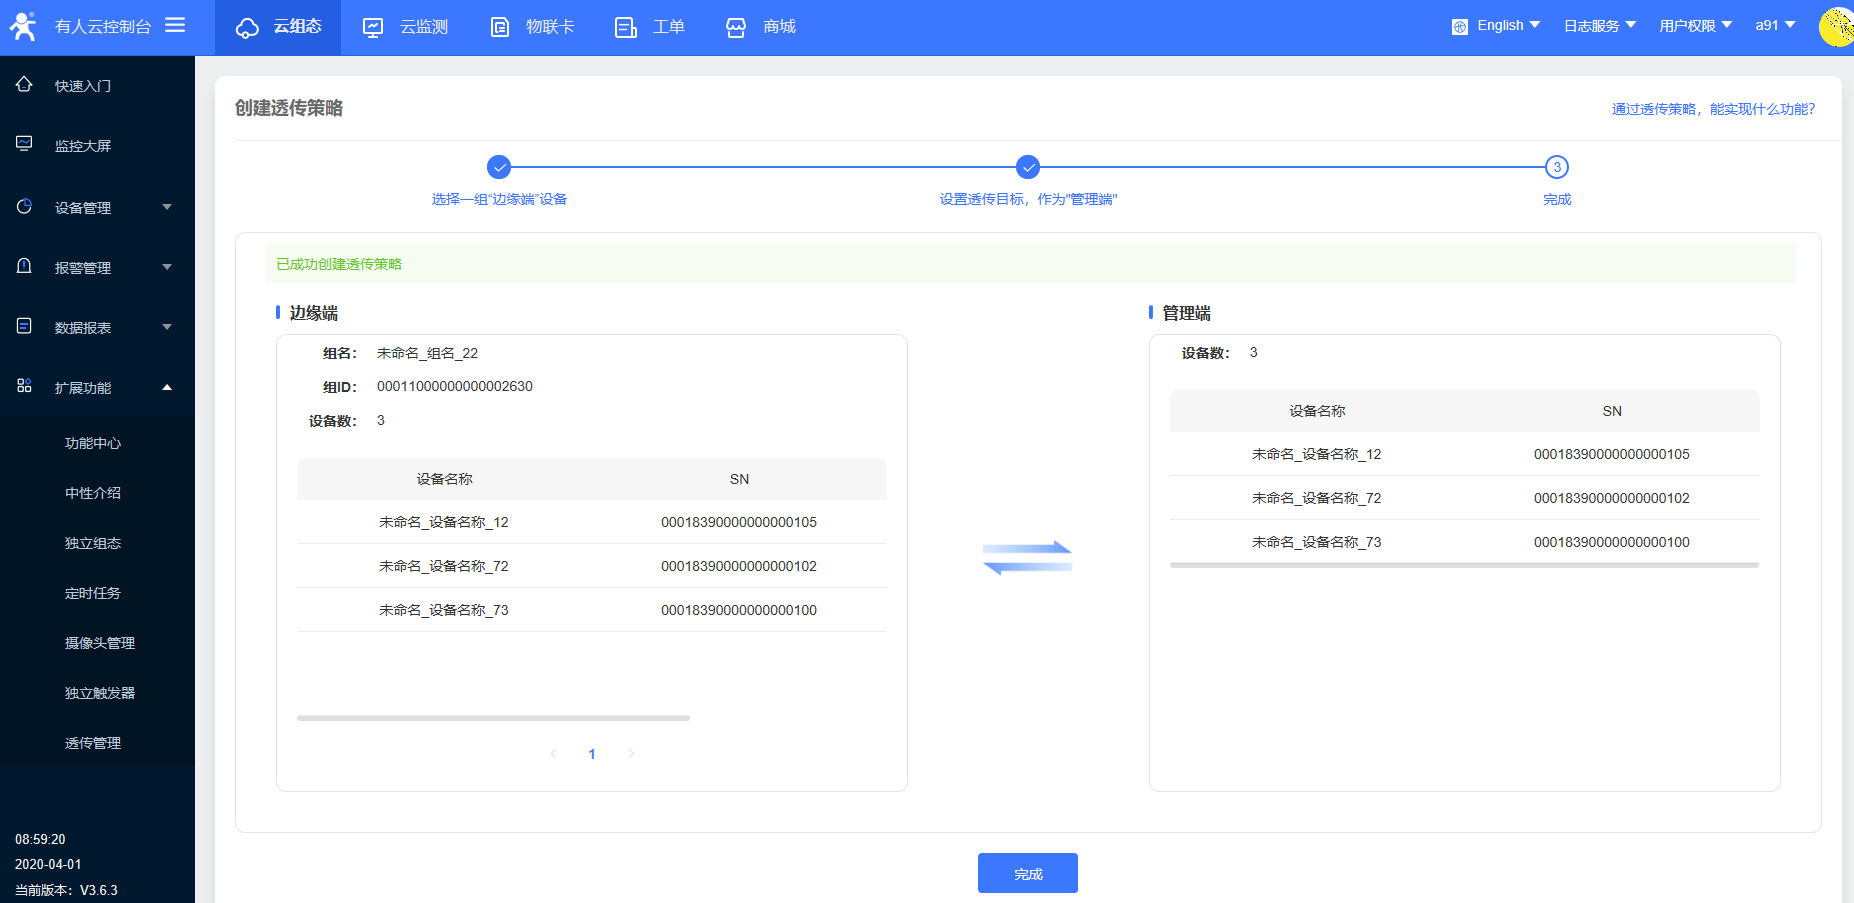The image size is (1854, 903).
Task: Click the 有人云 logo icon
Action: point(22,26)
